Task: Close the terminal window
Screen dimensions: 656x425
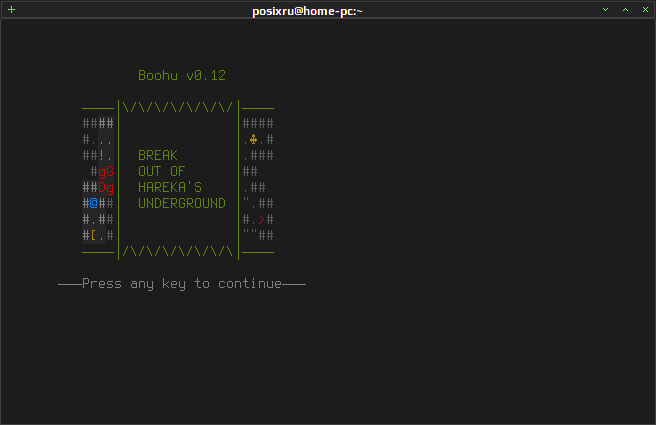Action: pos(646,10)
